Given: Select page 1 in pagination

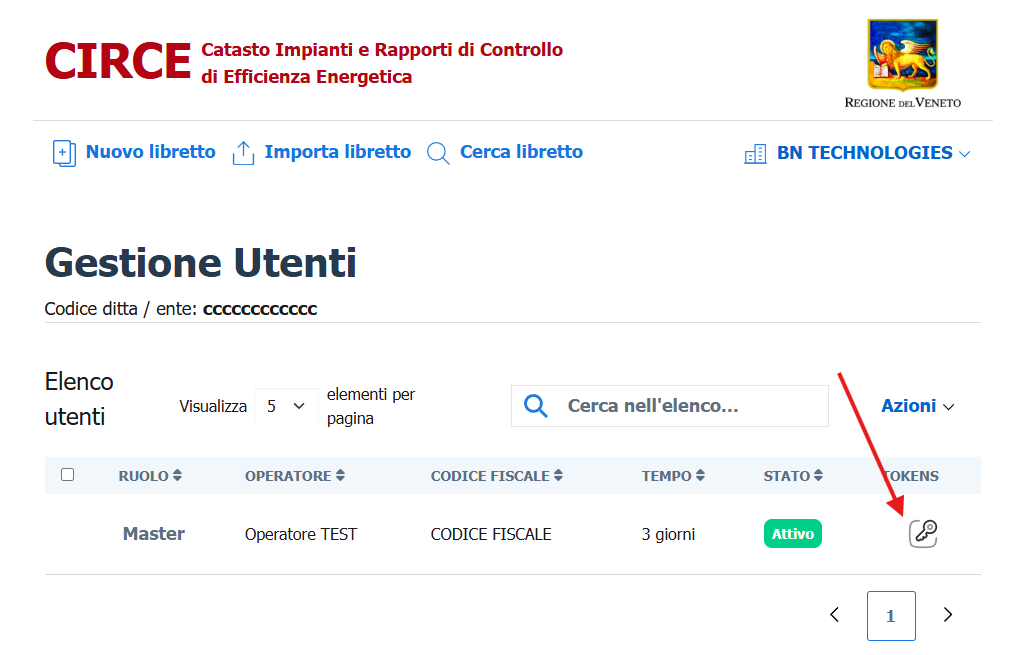Looking at the screenshot, I should [x=891, y=616].
